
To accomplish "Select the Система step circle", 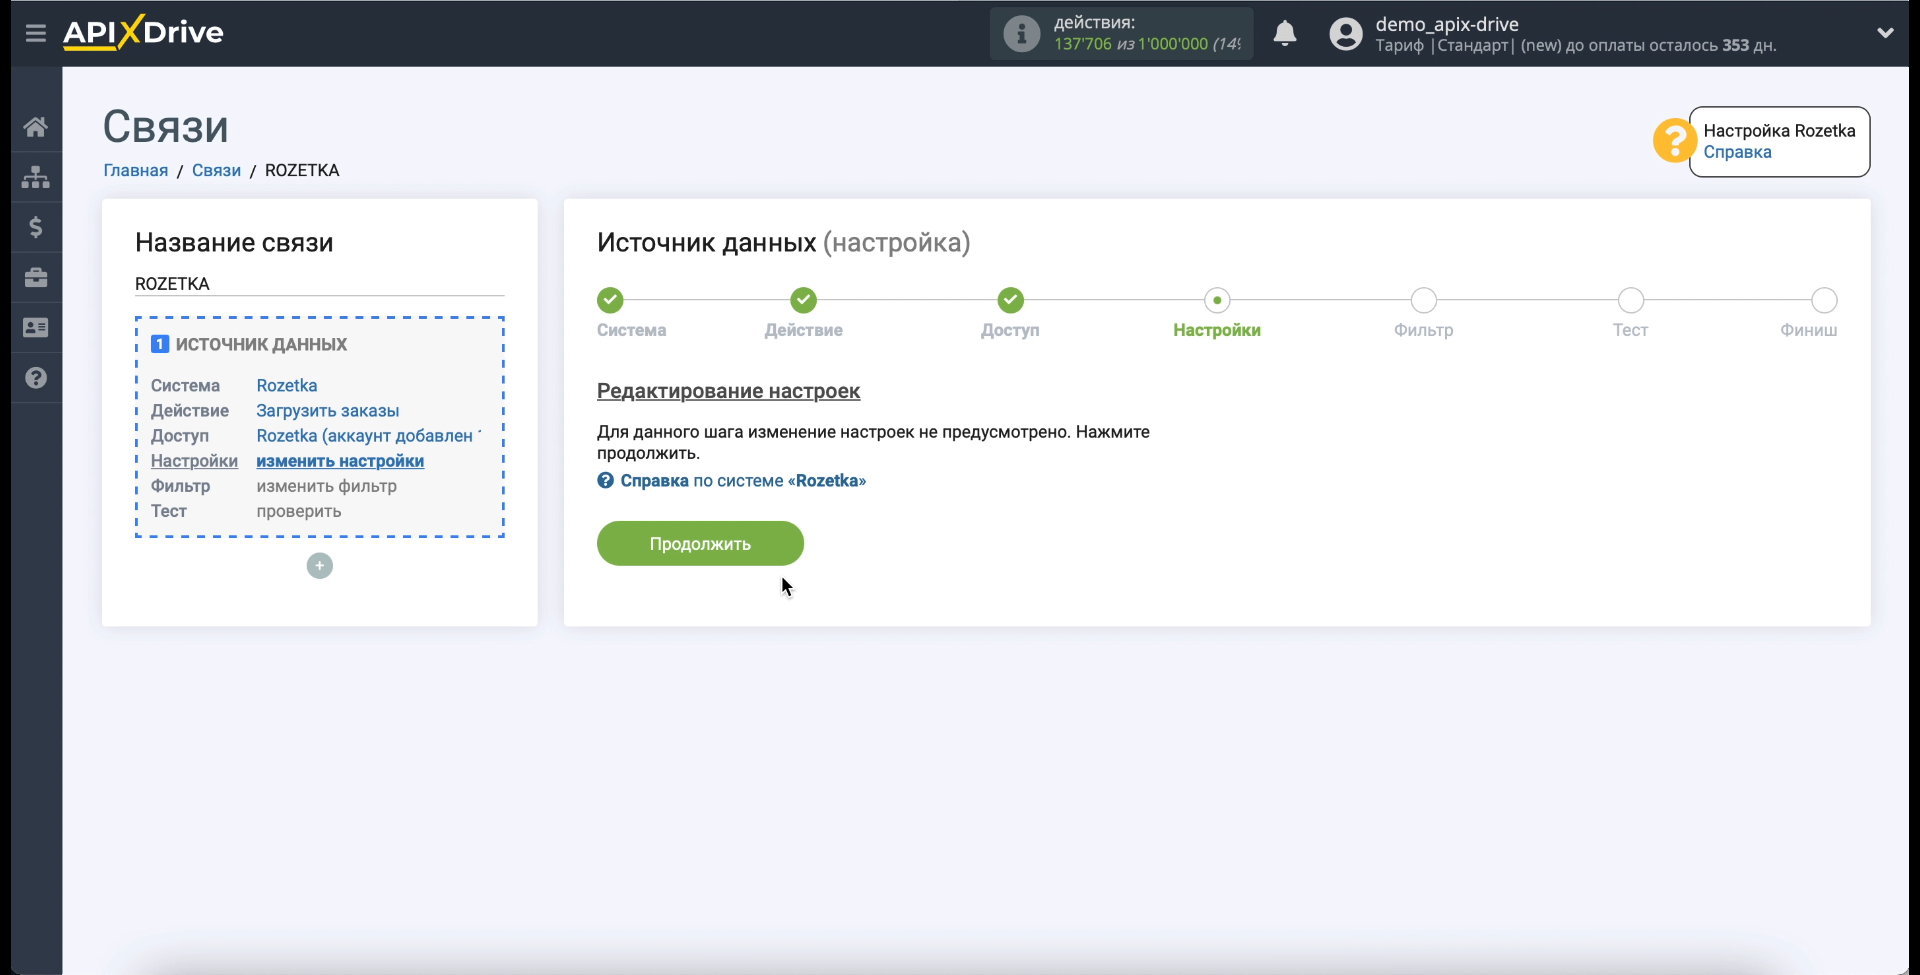I will pyautogui.click(x=610, y=300).
